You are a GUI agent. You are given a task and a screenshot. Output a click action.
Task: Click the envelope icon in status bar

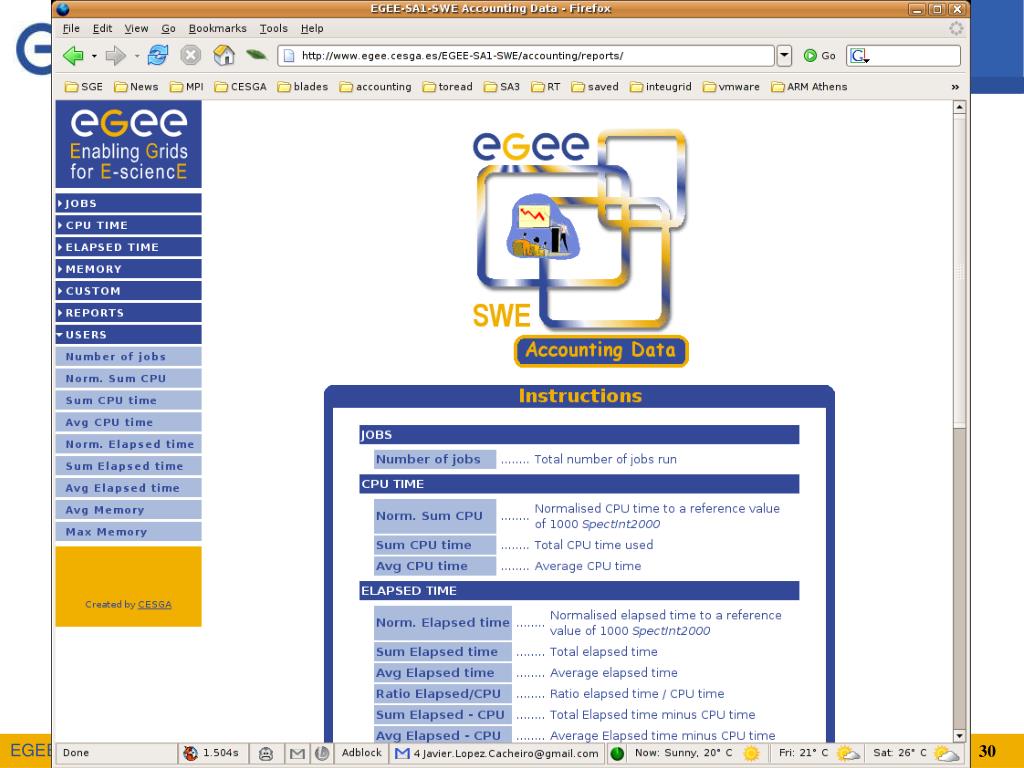click(297, 754)
